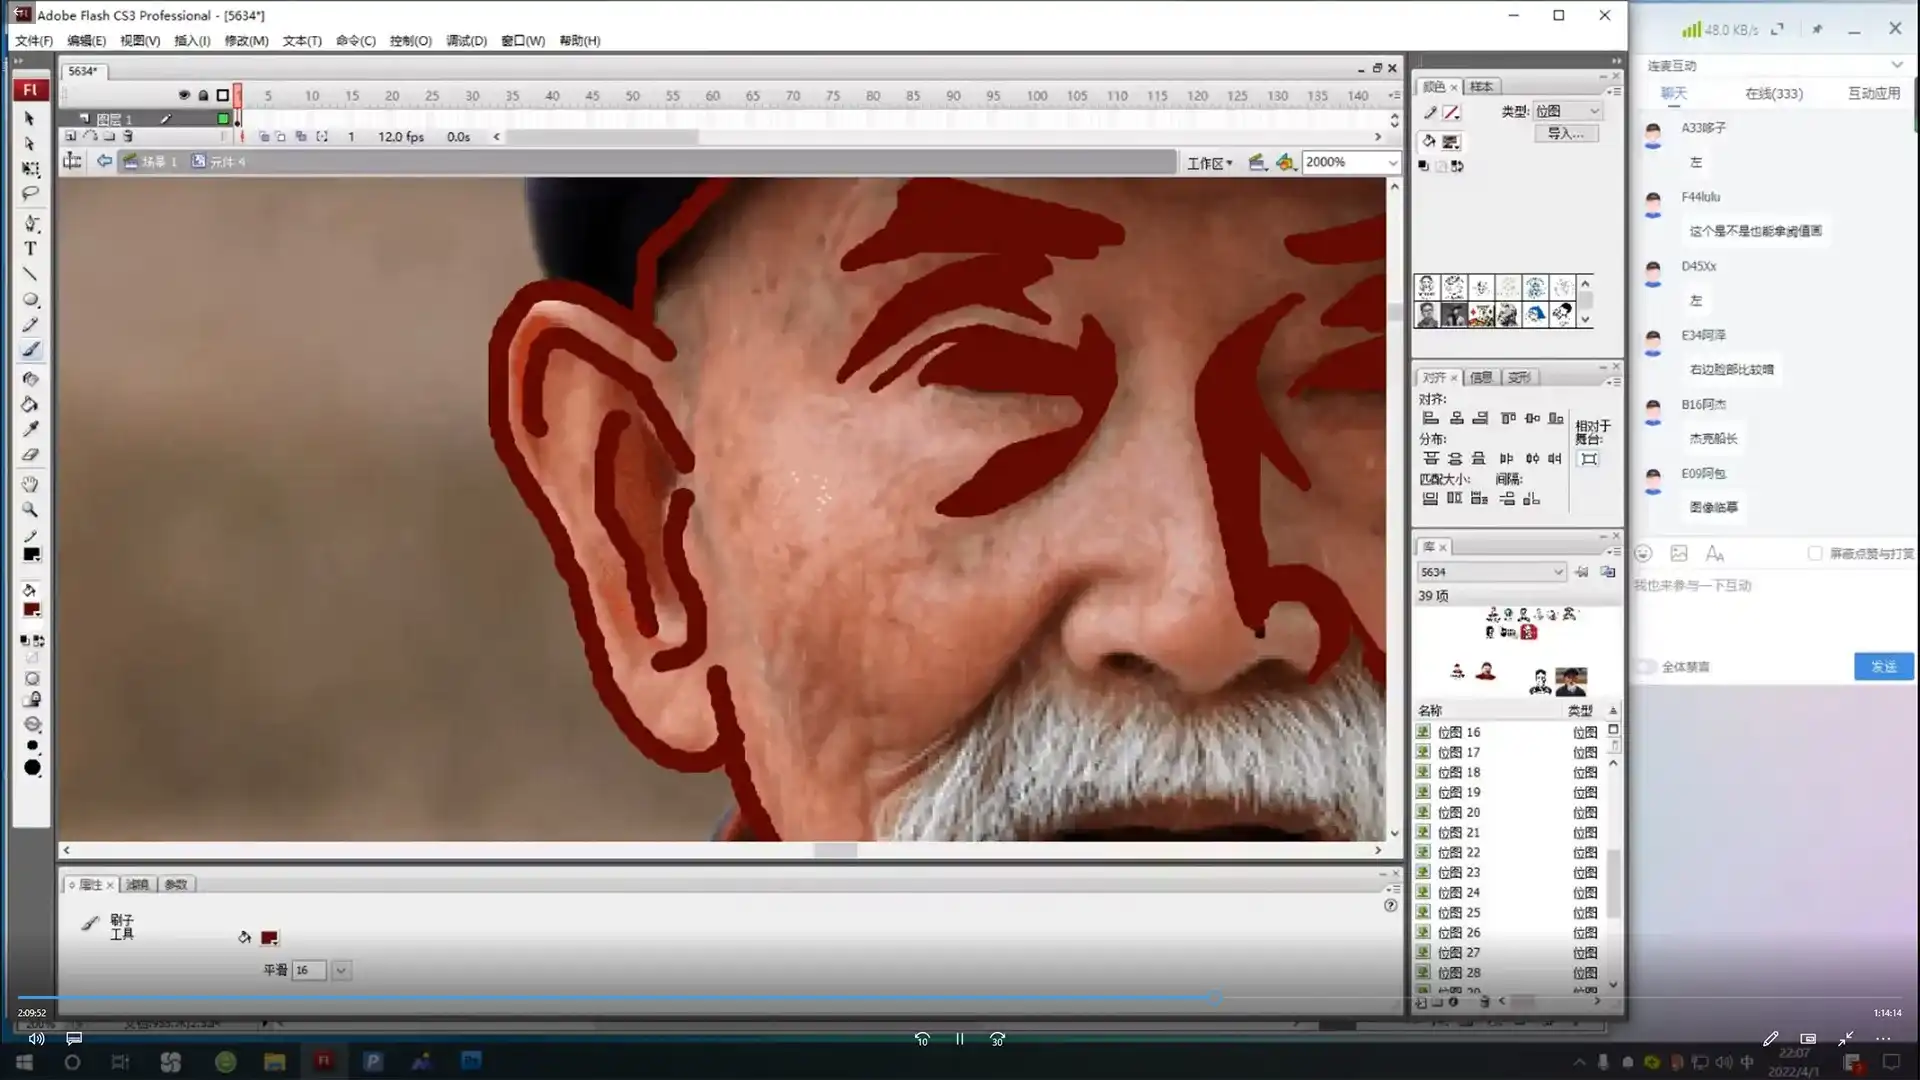Toggle layer visibility eye icon
The image size is (1920, 1080).
[184, 95]
